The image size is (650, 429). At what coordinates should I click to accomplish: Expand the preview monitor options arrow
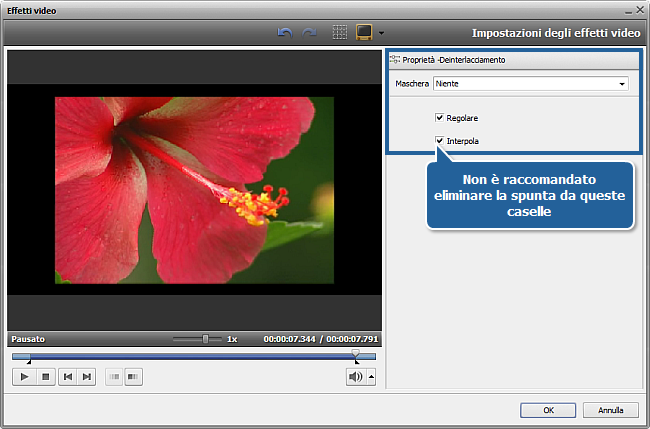(381, 33)
